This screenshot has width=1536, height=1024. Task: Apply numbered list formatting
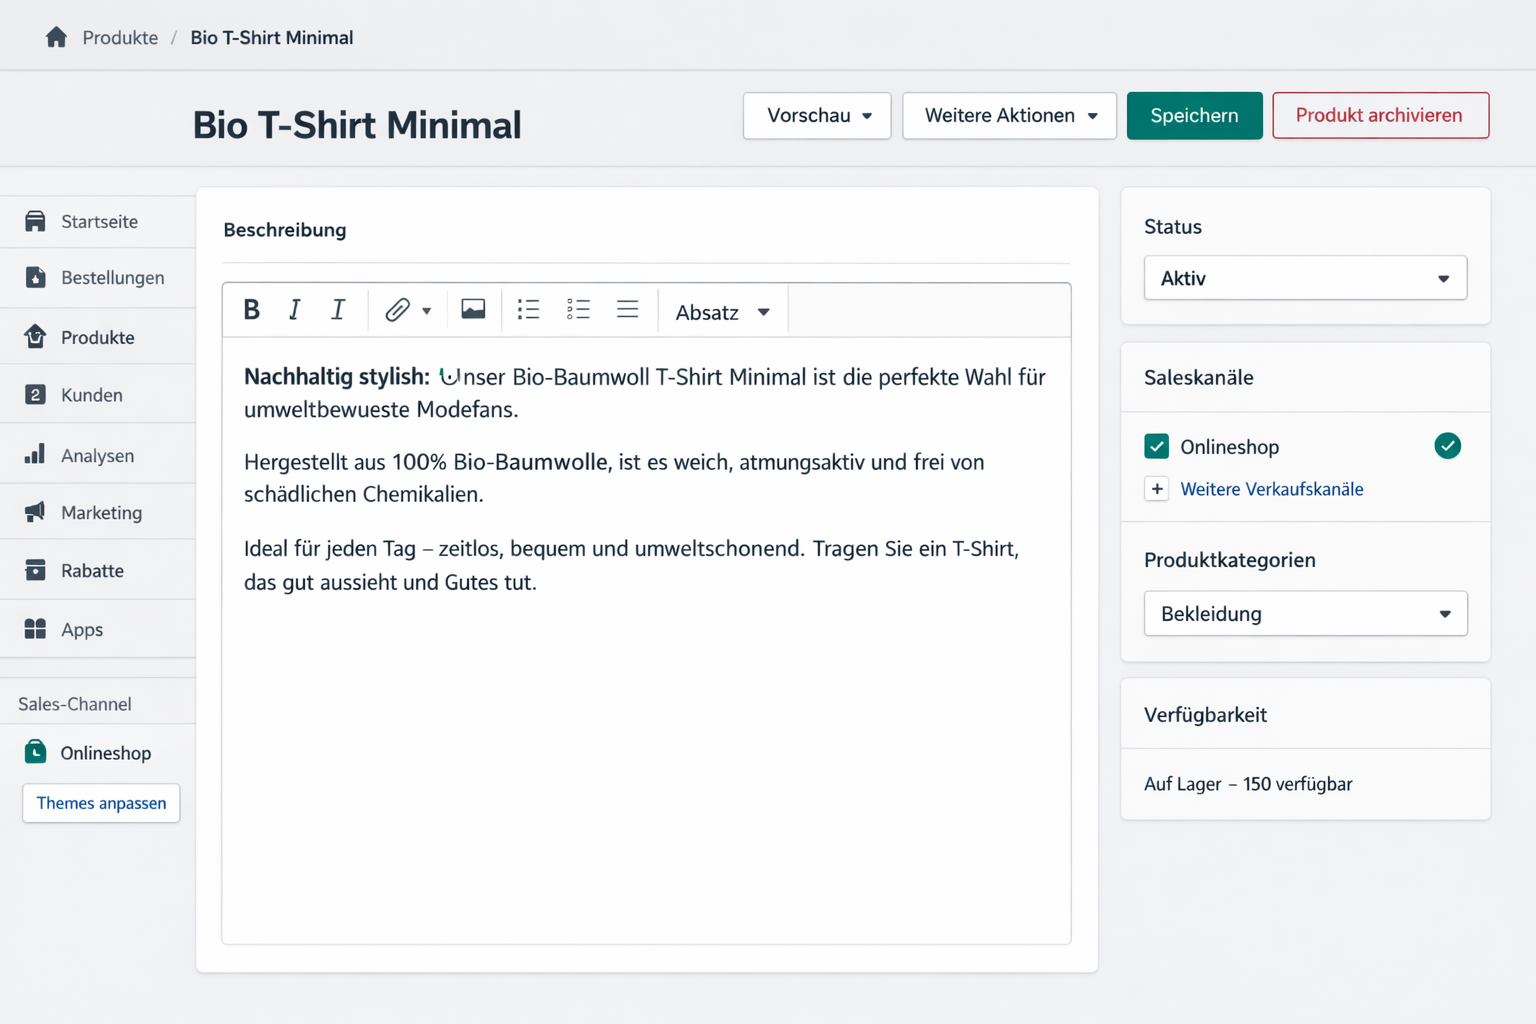[578, 309]
